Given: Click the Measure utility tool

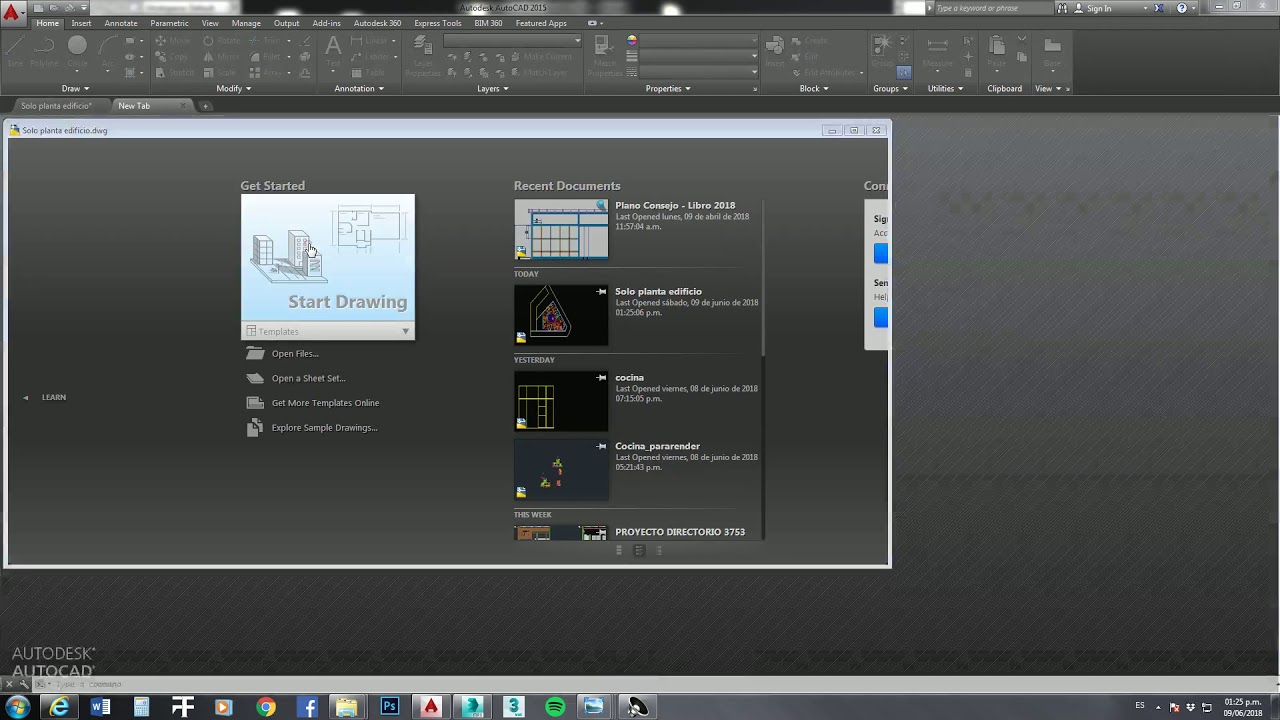Looking at the screenshot, I should pos(938,52).
